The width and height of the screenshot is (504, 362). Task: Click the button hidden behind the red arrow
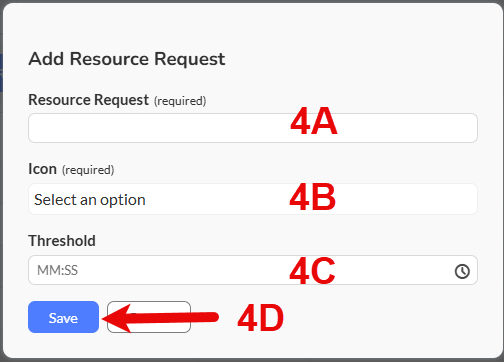(x=149, y=317)
